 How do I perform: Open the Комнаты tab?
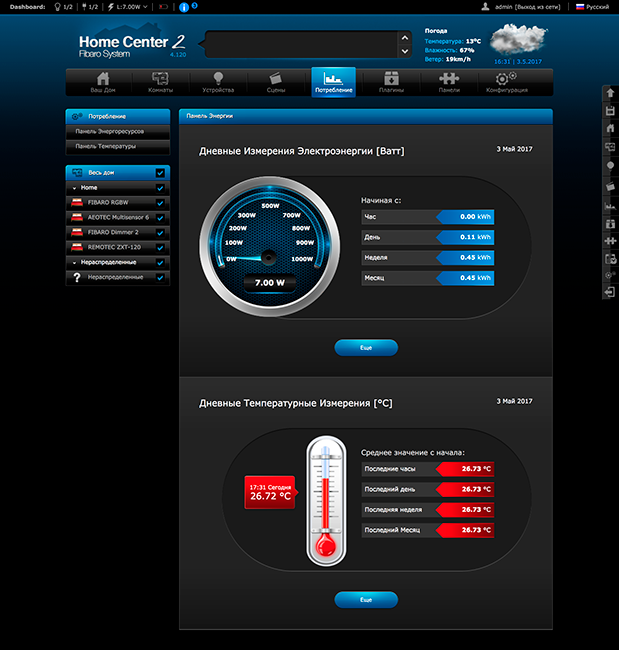click(160, 82)
